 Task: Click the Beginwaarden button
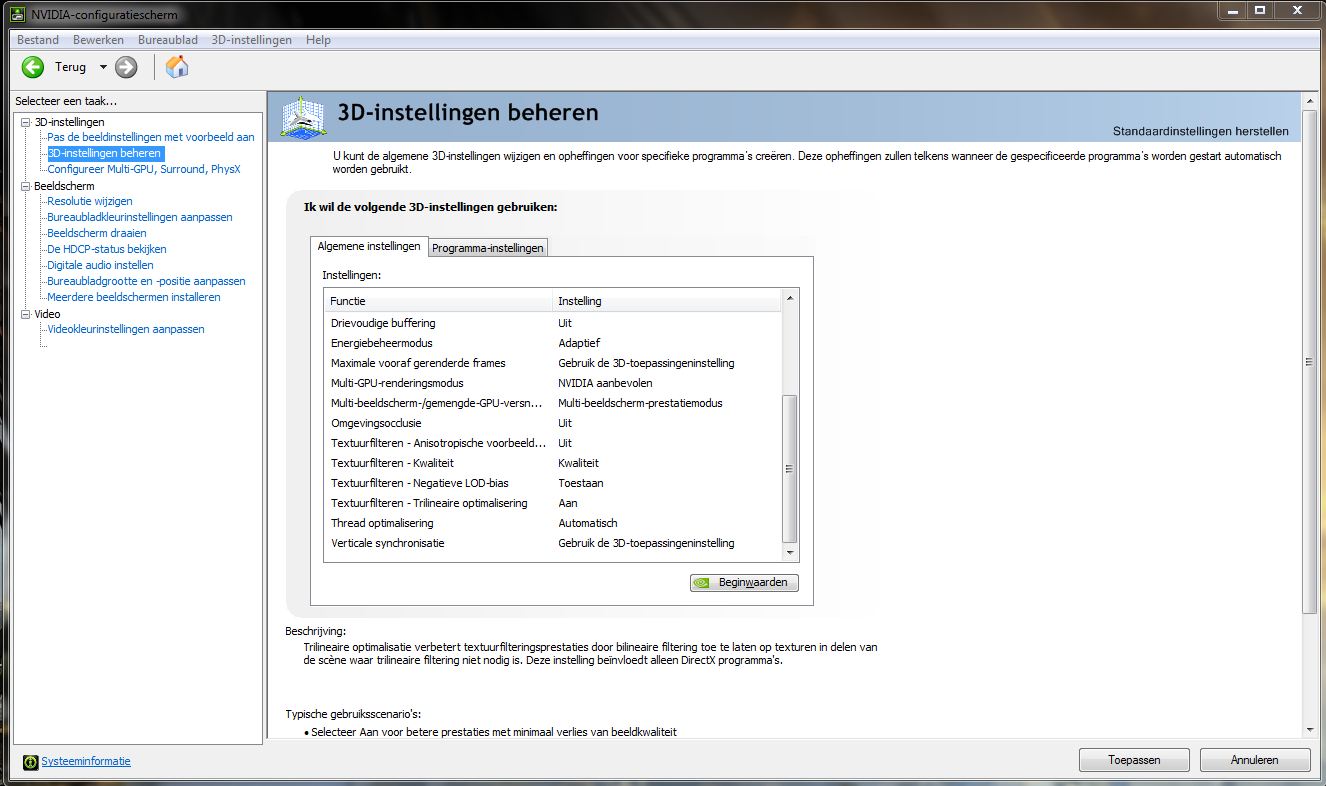point(744,582)
